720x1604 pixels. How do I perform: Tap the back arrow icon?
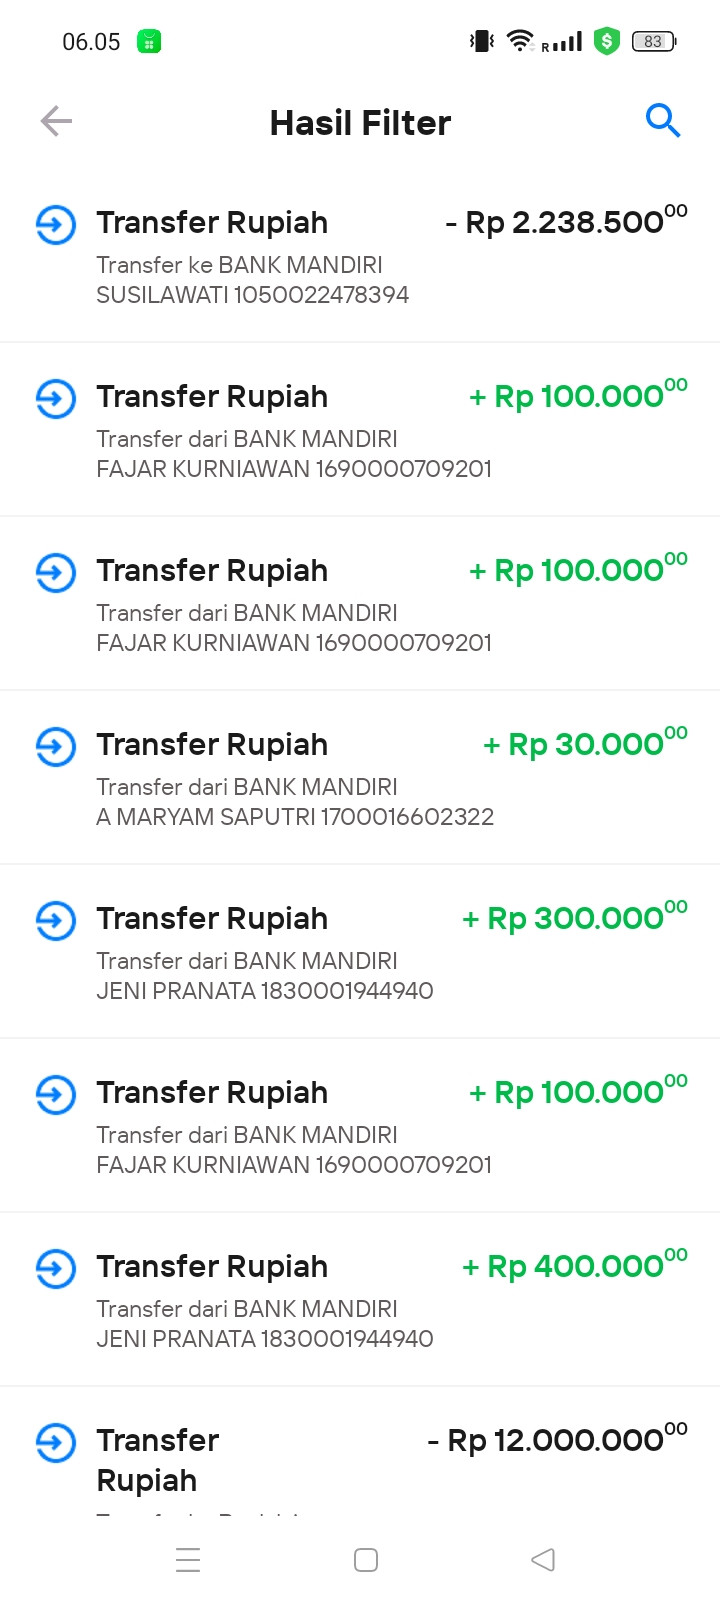tap(56, 122)
